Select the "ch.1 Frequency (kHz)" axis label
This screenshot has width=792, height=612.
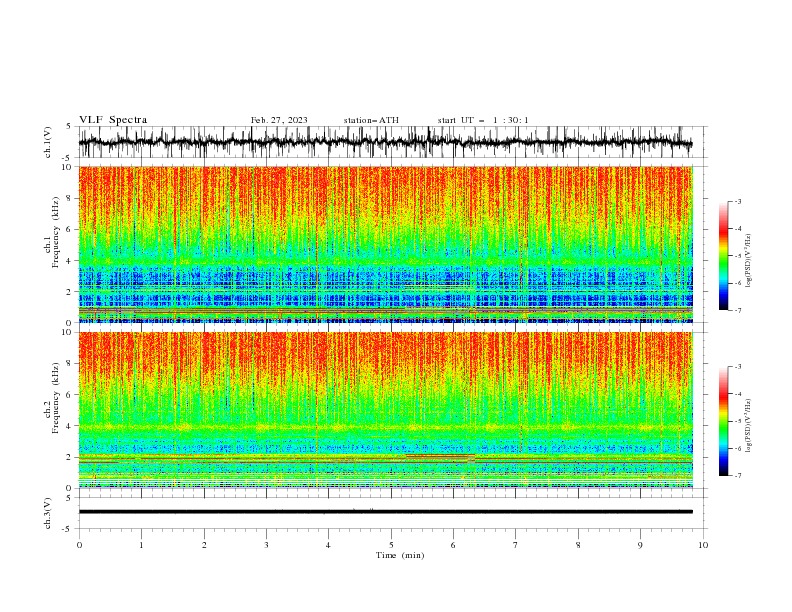tap(52, 232)
